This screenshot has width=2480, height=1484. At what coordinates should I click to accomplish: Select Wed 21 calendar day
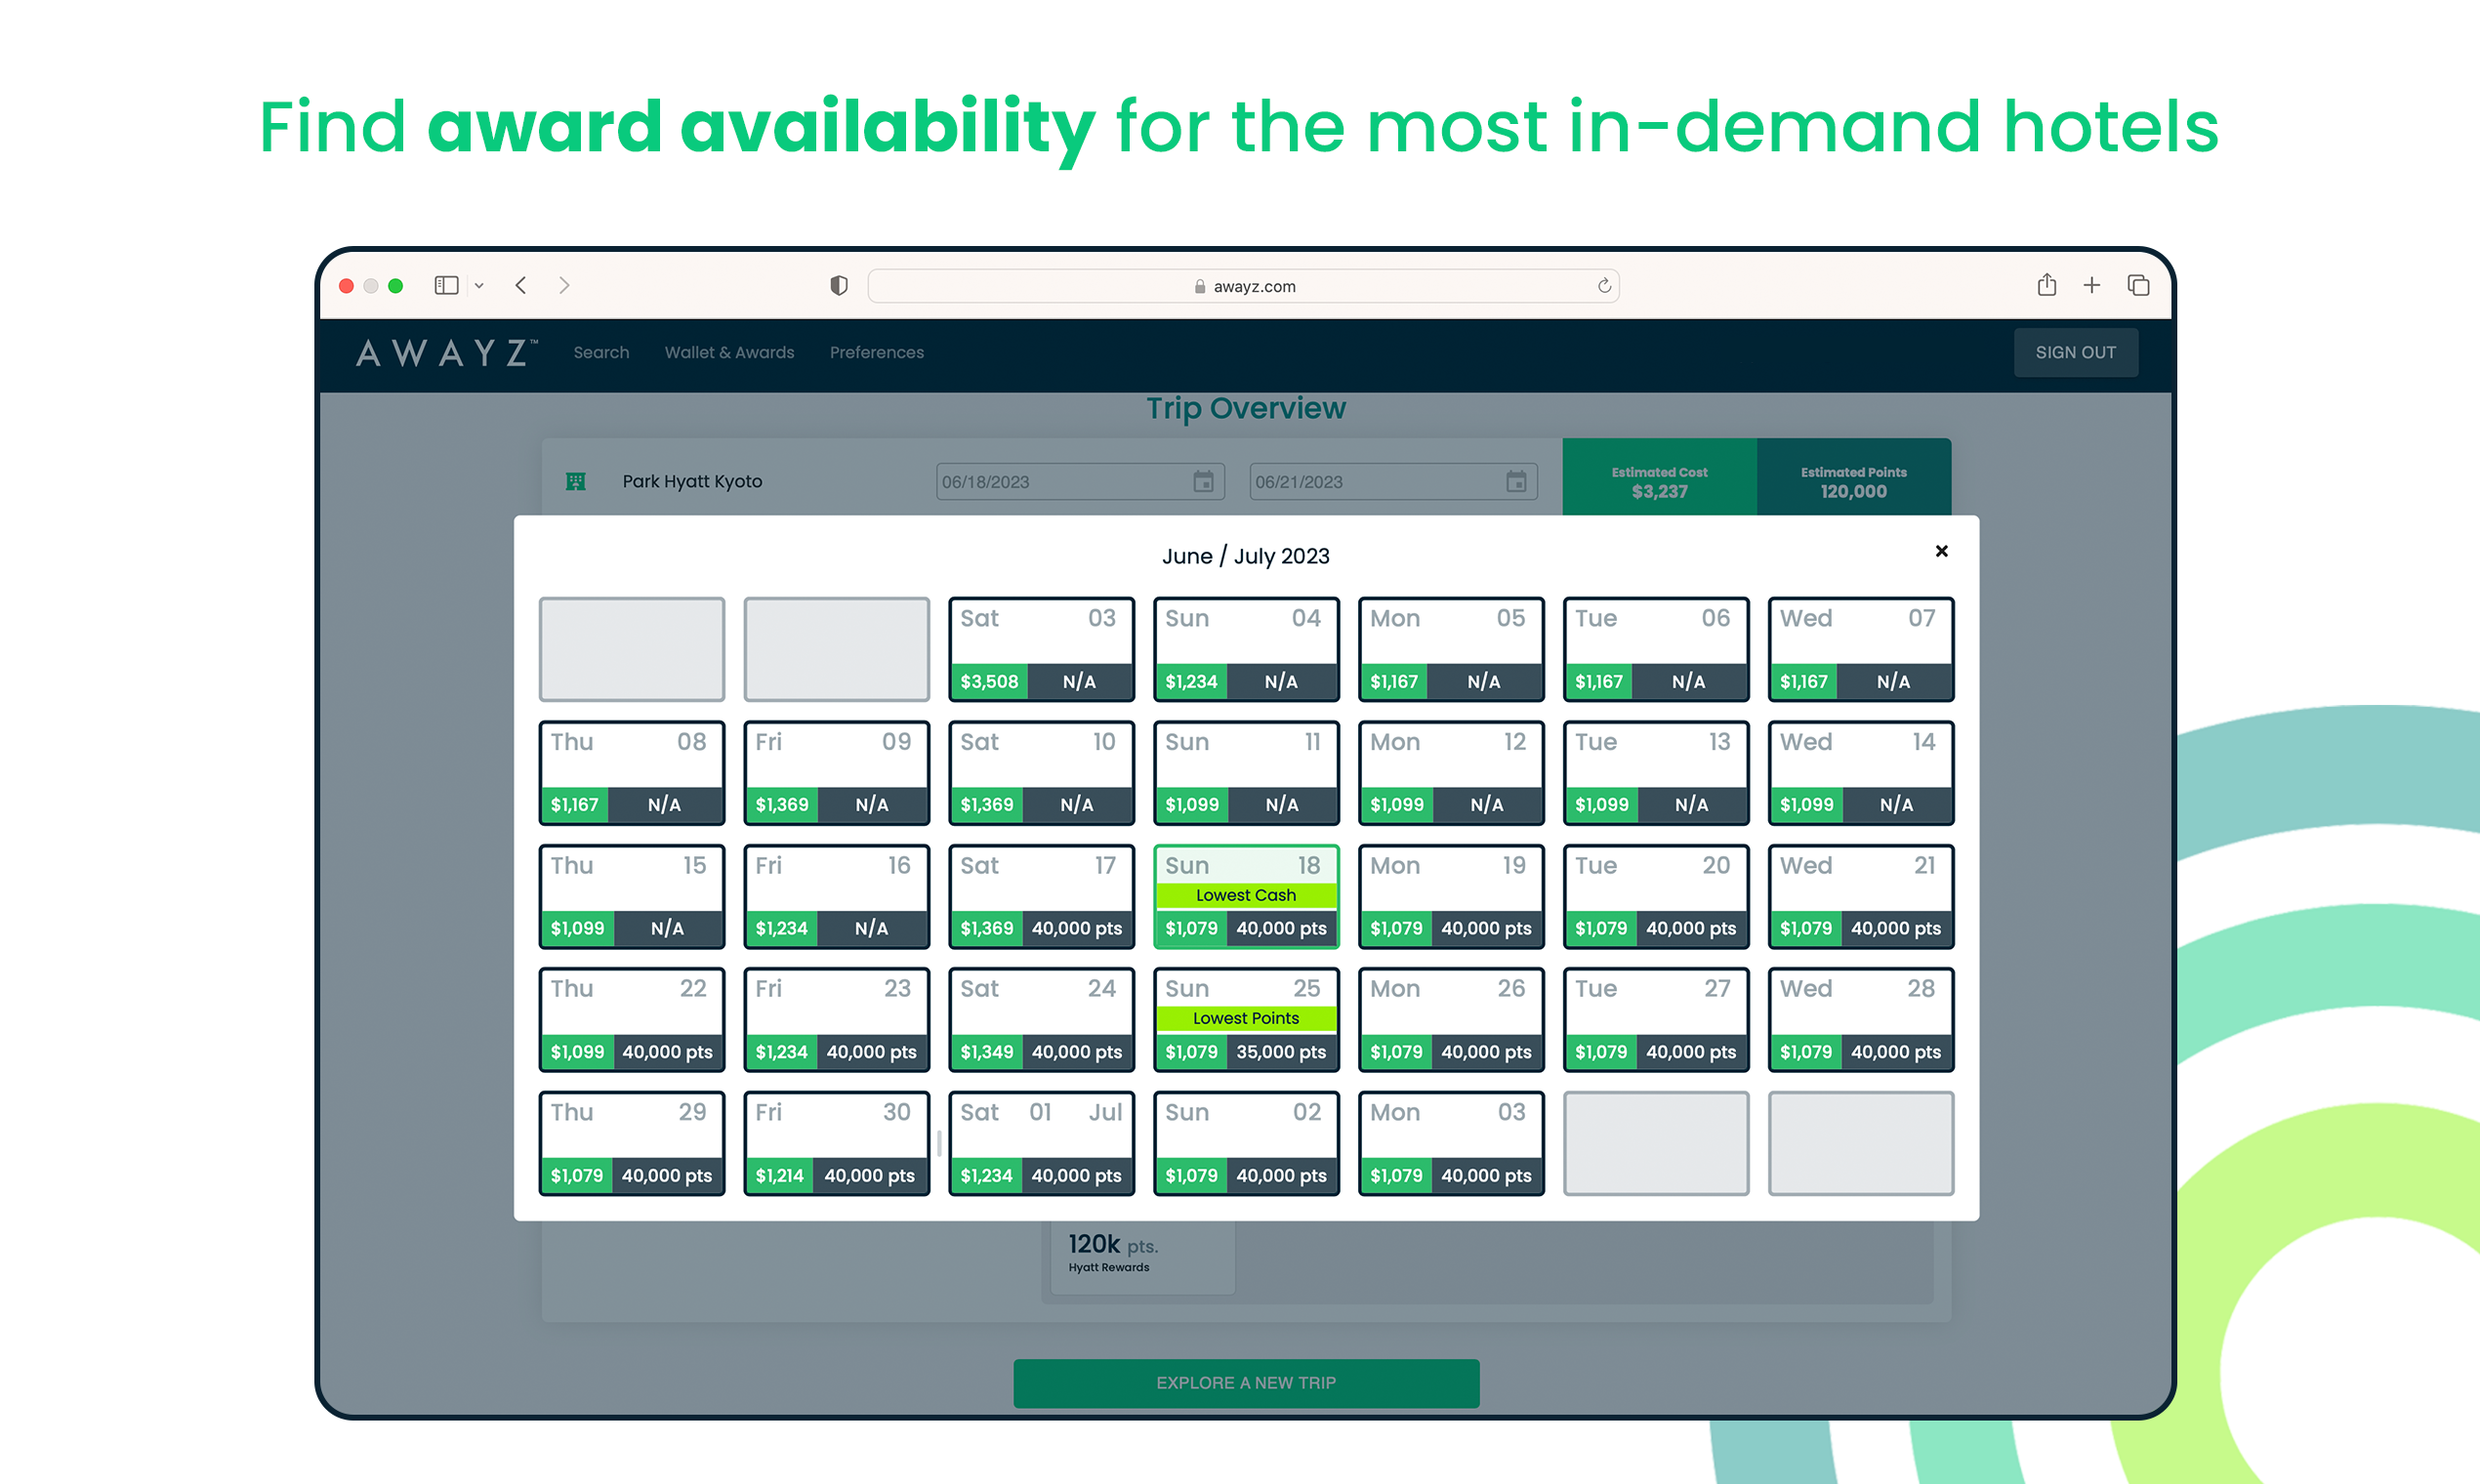pos(1861,897)
